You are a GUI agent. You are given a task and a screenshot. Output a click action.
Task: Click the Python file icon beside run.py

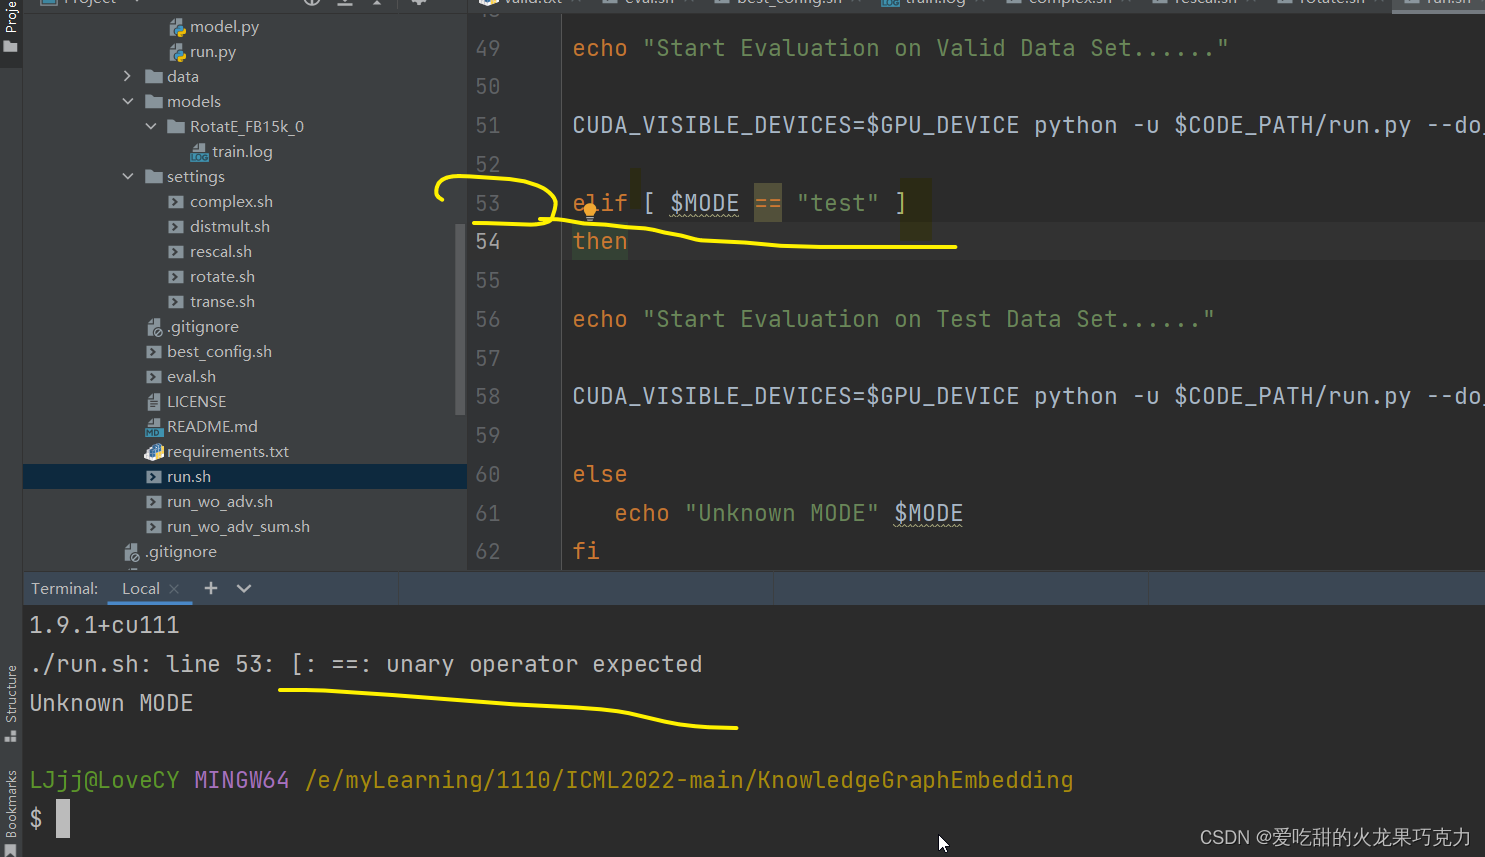[178, 51]
